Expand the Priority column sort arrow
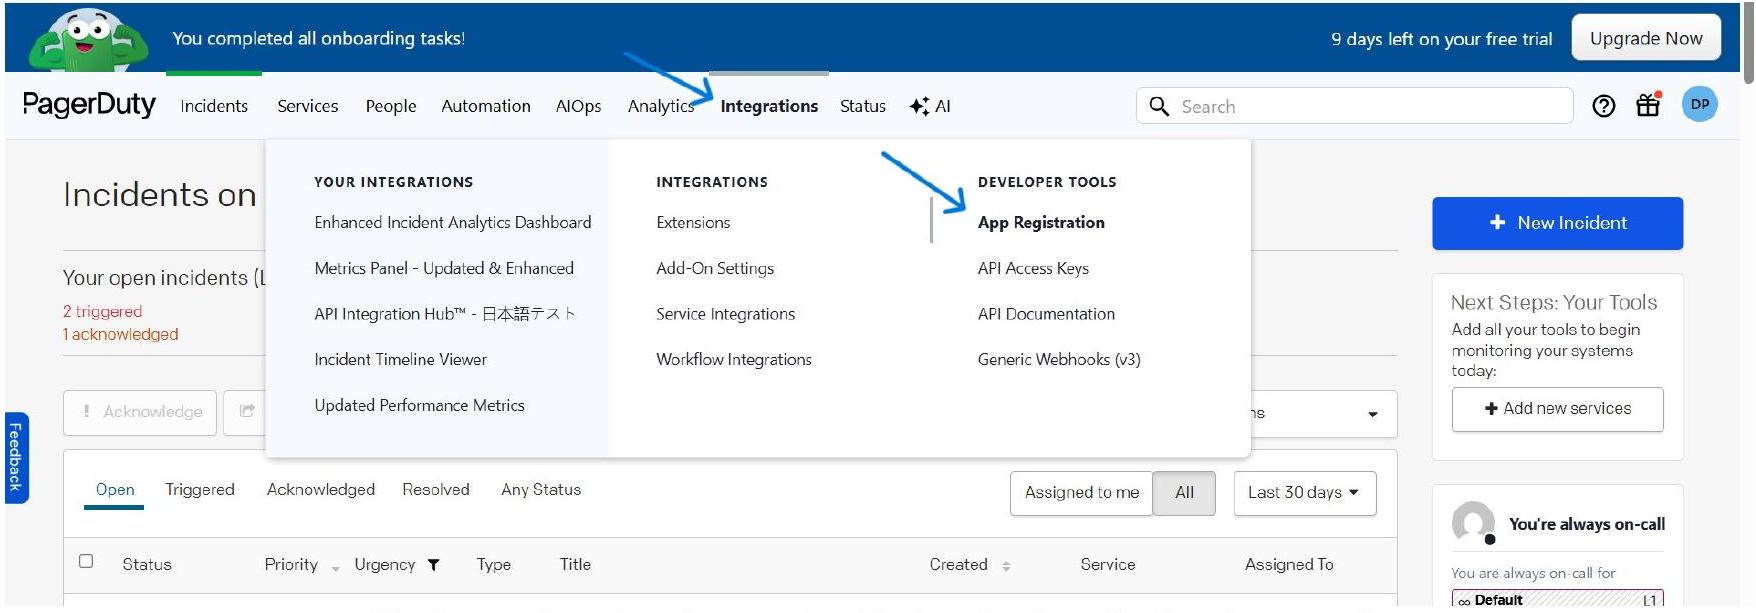This screenshot has width=1756, height=613. [336, 568]
